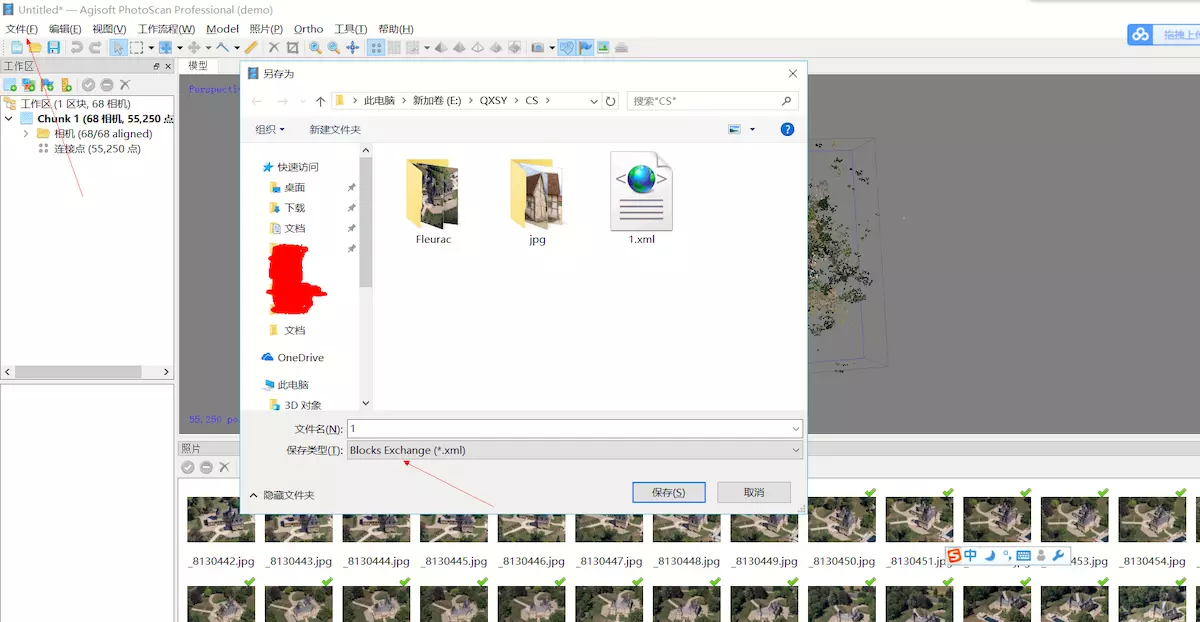Viewport: 1200px width, 622px height.
Task: Collapse the Chunk 1 tree node
Action: 9,119
